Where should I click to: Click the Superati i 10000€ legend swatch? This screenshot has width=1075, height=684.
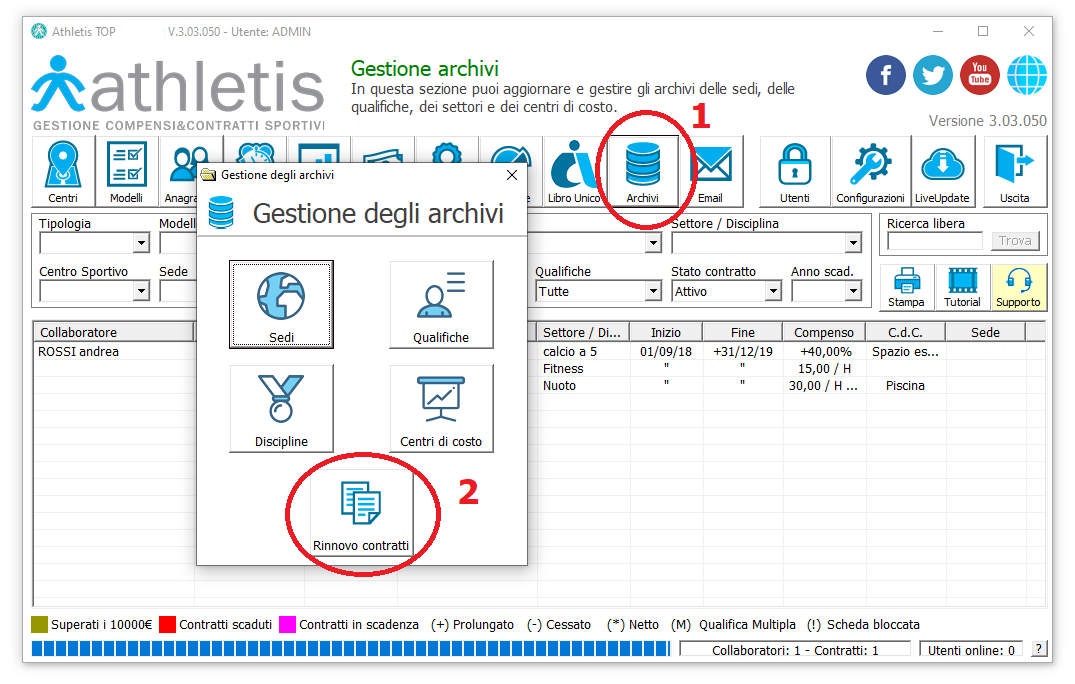(x=40, y=624)
